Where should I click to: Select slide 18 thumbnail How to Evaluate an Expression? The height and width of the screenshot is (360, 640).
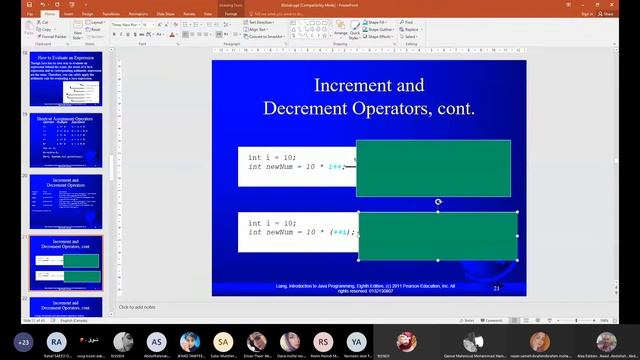click(x=66, y=79)
